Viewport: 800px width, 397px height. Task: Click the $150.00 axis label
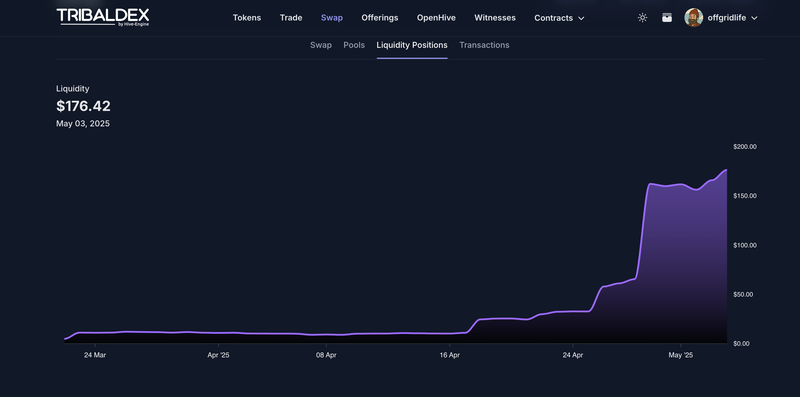745,196
